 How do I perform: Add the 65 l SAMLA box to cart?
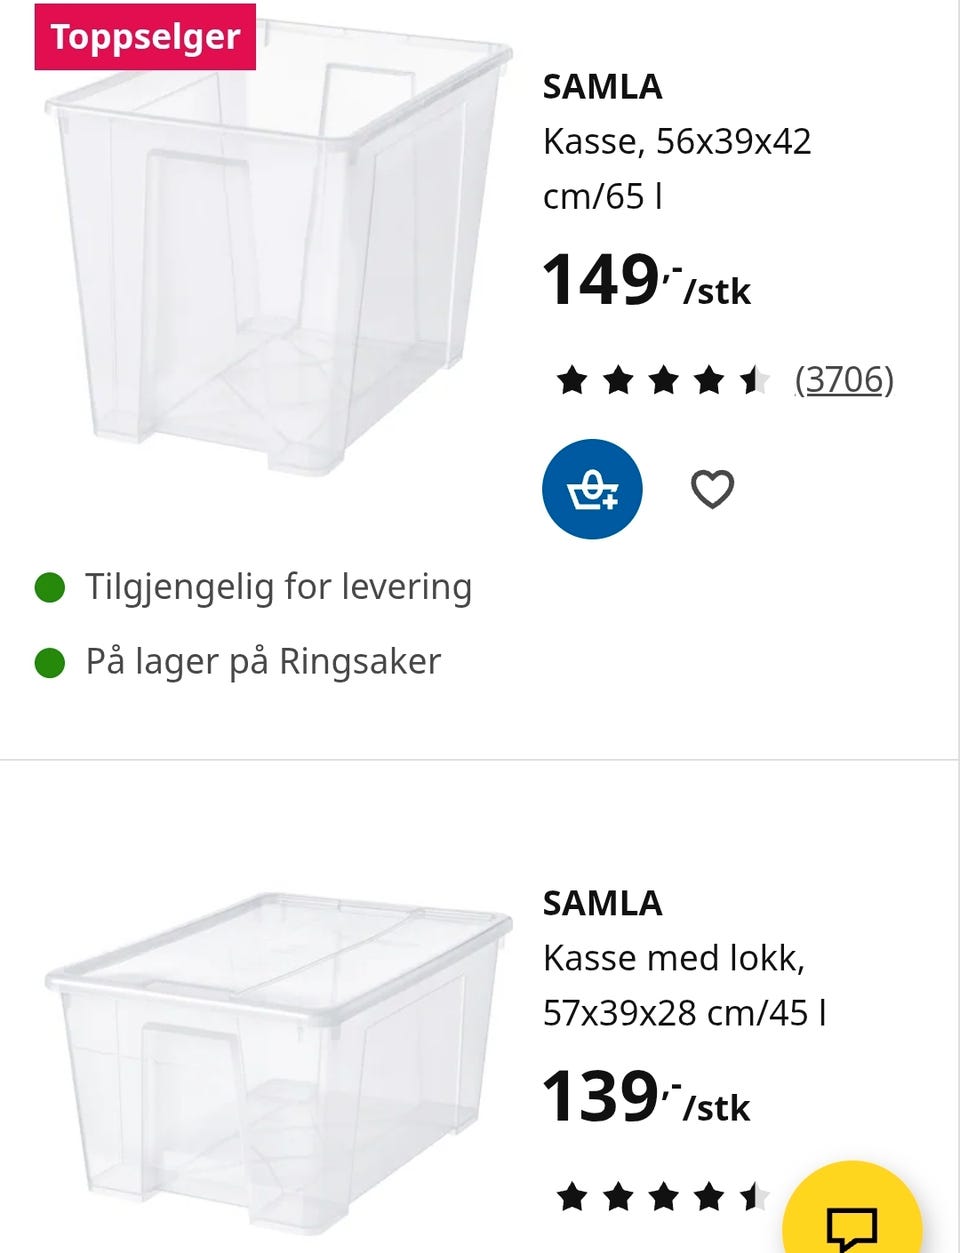[x=592, y=489]
